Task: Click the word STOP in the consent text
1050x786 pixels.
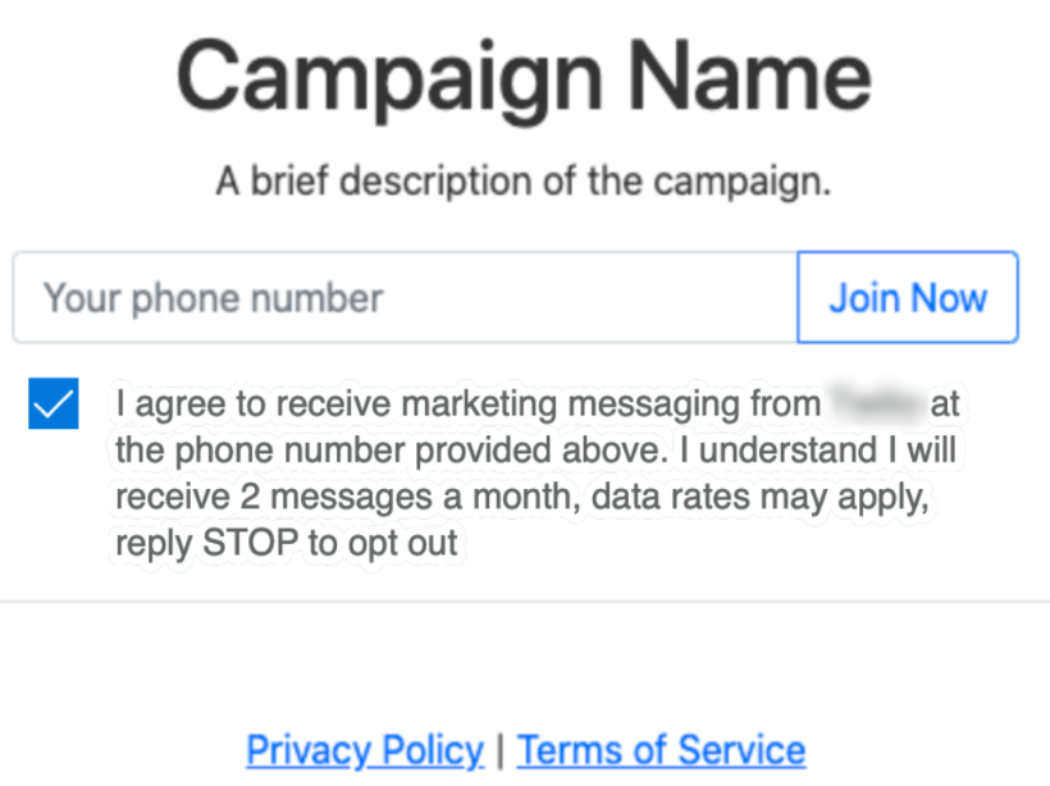Action: click(250, 542)
